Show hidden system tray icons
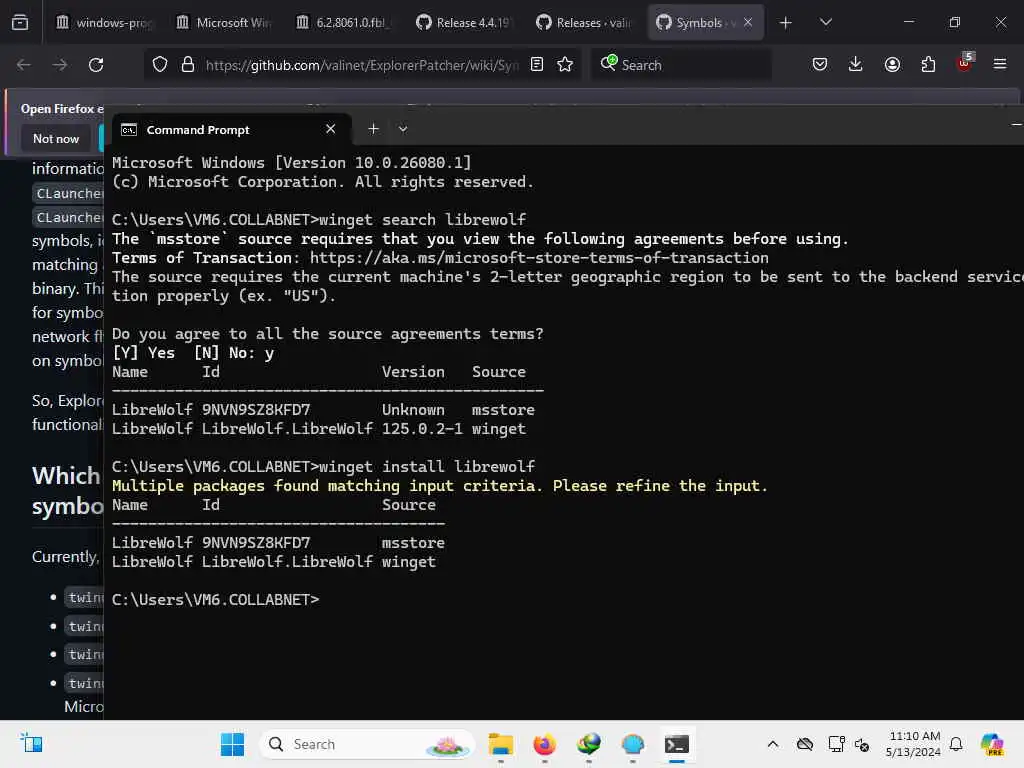The width and height of the screenshot is (1024, 768). pyautogui.click(x=773, y=744)
